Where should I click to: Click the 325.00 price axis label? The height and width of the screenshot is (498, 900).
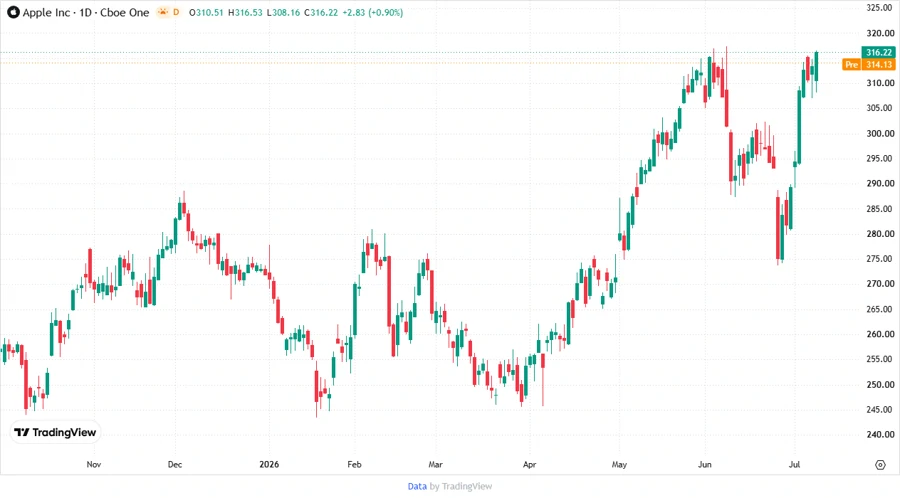click(880, 7)
